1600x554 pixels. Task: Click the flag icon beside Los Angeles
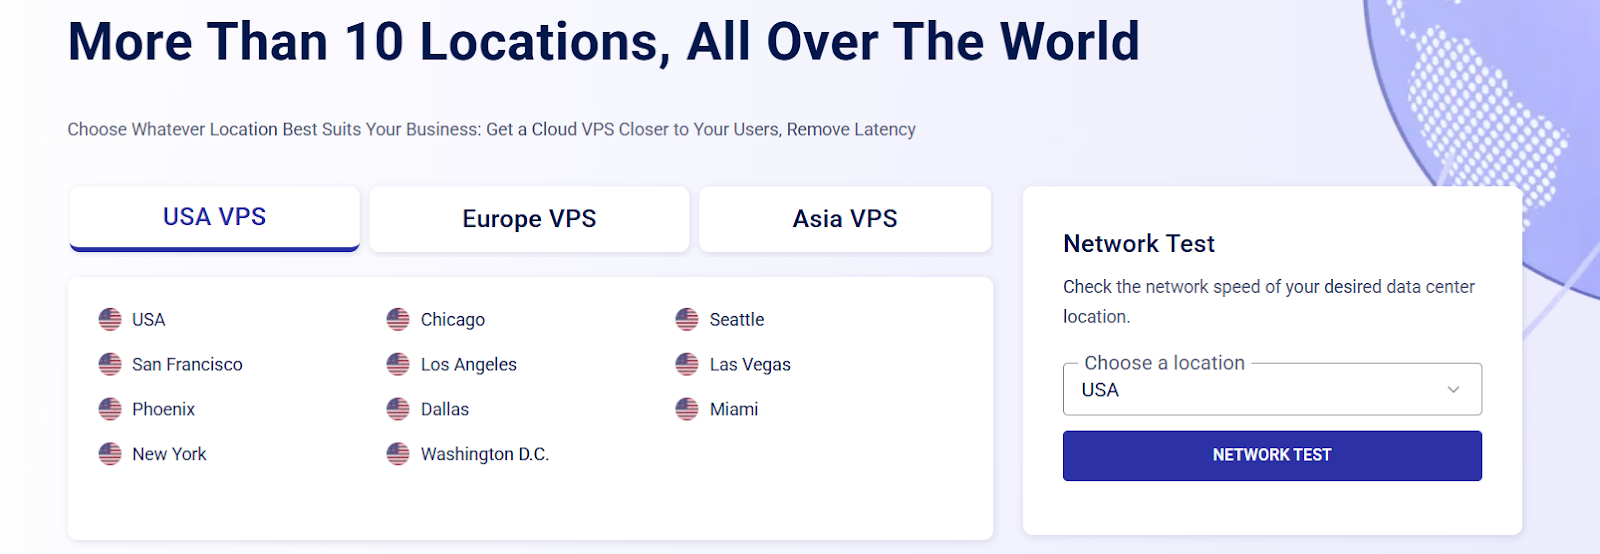click(x=398, y=364)
